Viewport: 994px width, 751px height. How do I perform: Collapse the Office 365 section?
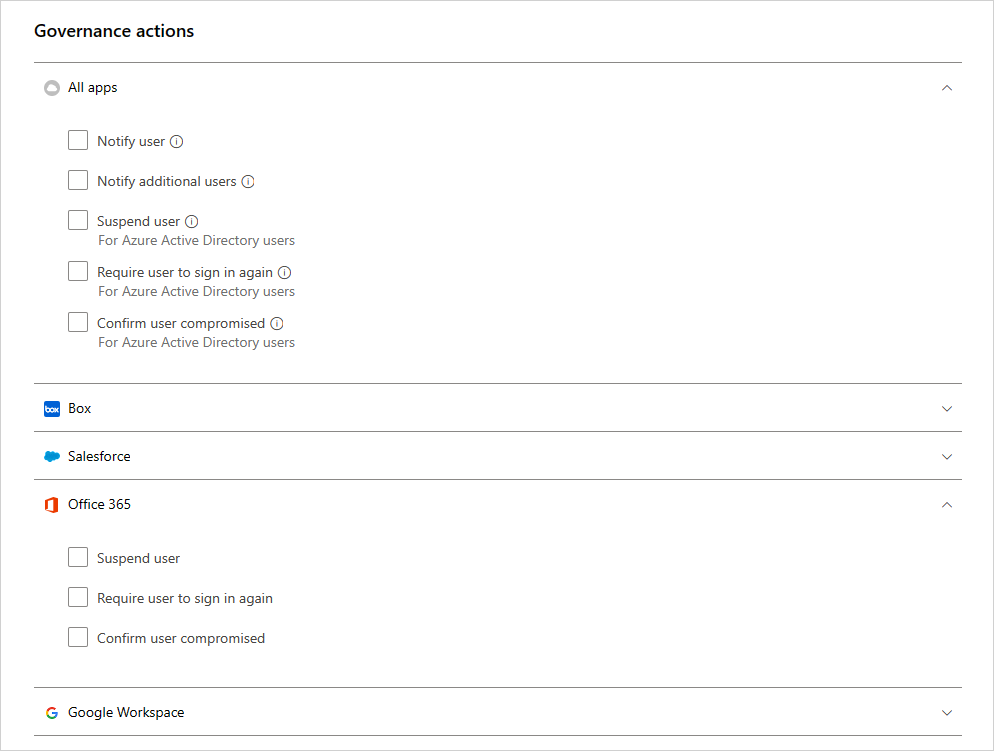(947, 504)
